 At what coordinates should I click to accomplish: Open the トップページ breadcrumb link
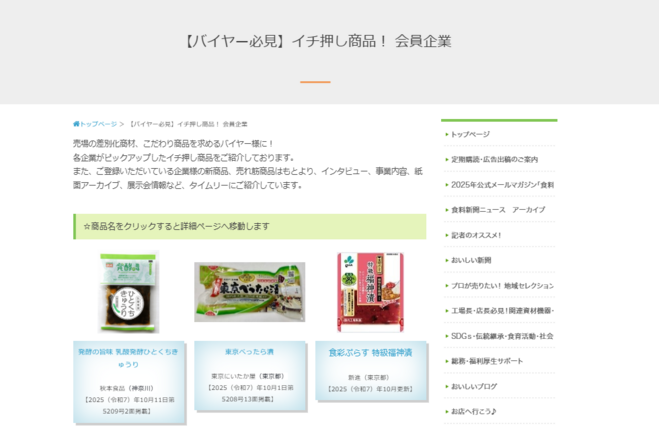click(x=99, y=124)
